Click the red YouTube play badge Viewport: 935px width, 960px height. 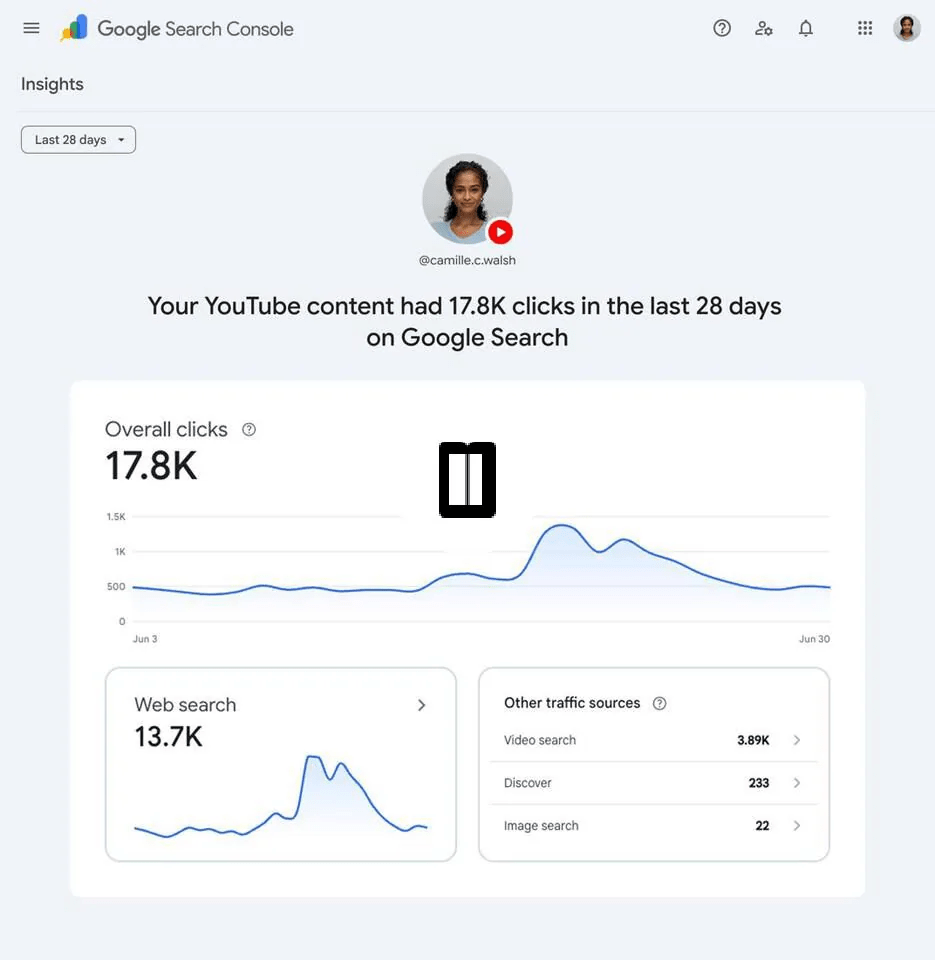point(500,232)
